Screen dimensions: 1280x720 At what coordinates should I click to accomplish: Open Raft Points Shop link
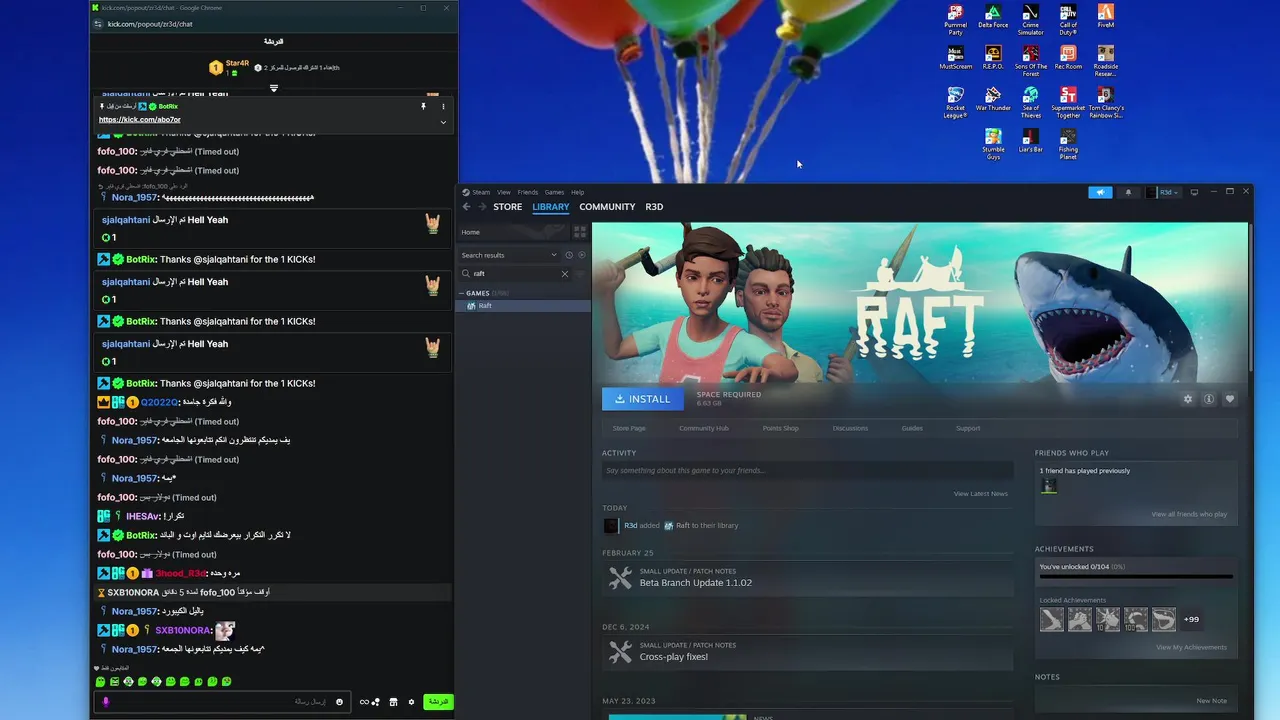coord(781,428)
